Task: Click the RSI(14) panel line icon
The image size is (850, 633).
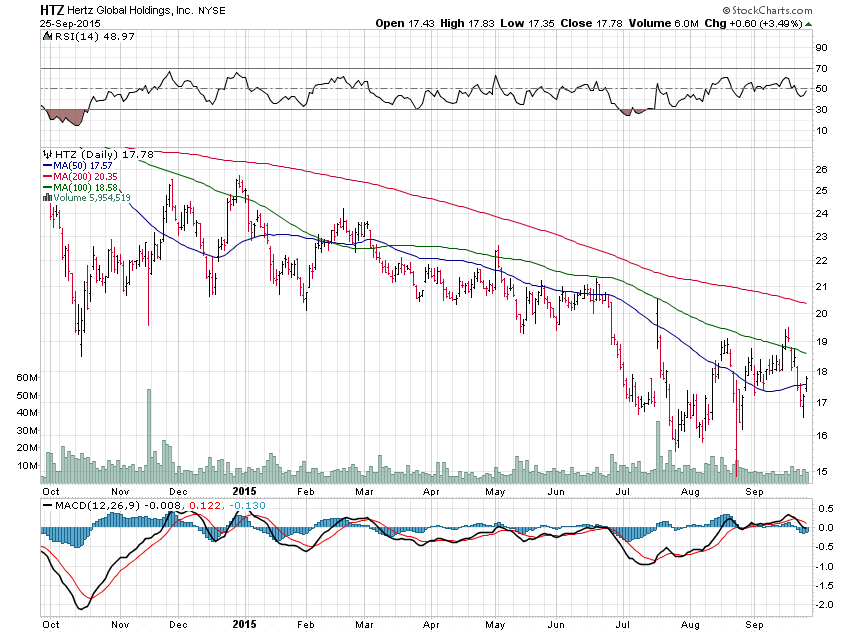Action: pos(48,36)
